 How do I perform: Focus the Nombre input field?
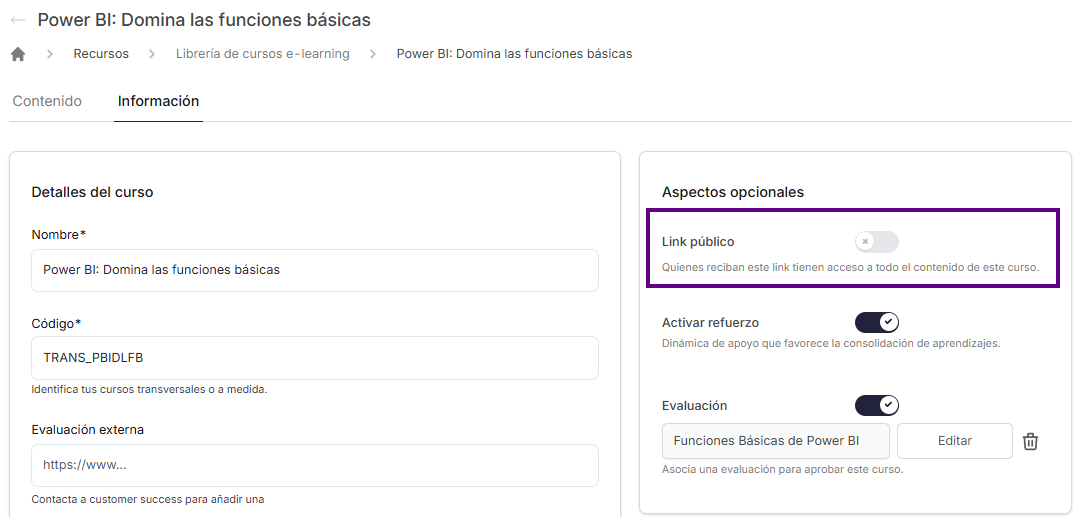(x=315, y=270)
